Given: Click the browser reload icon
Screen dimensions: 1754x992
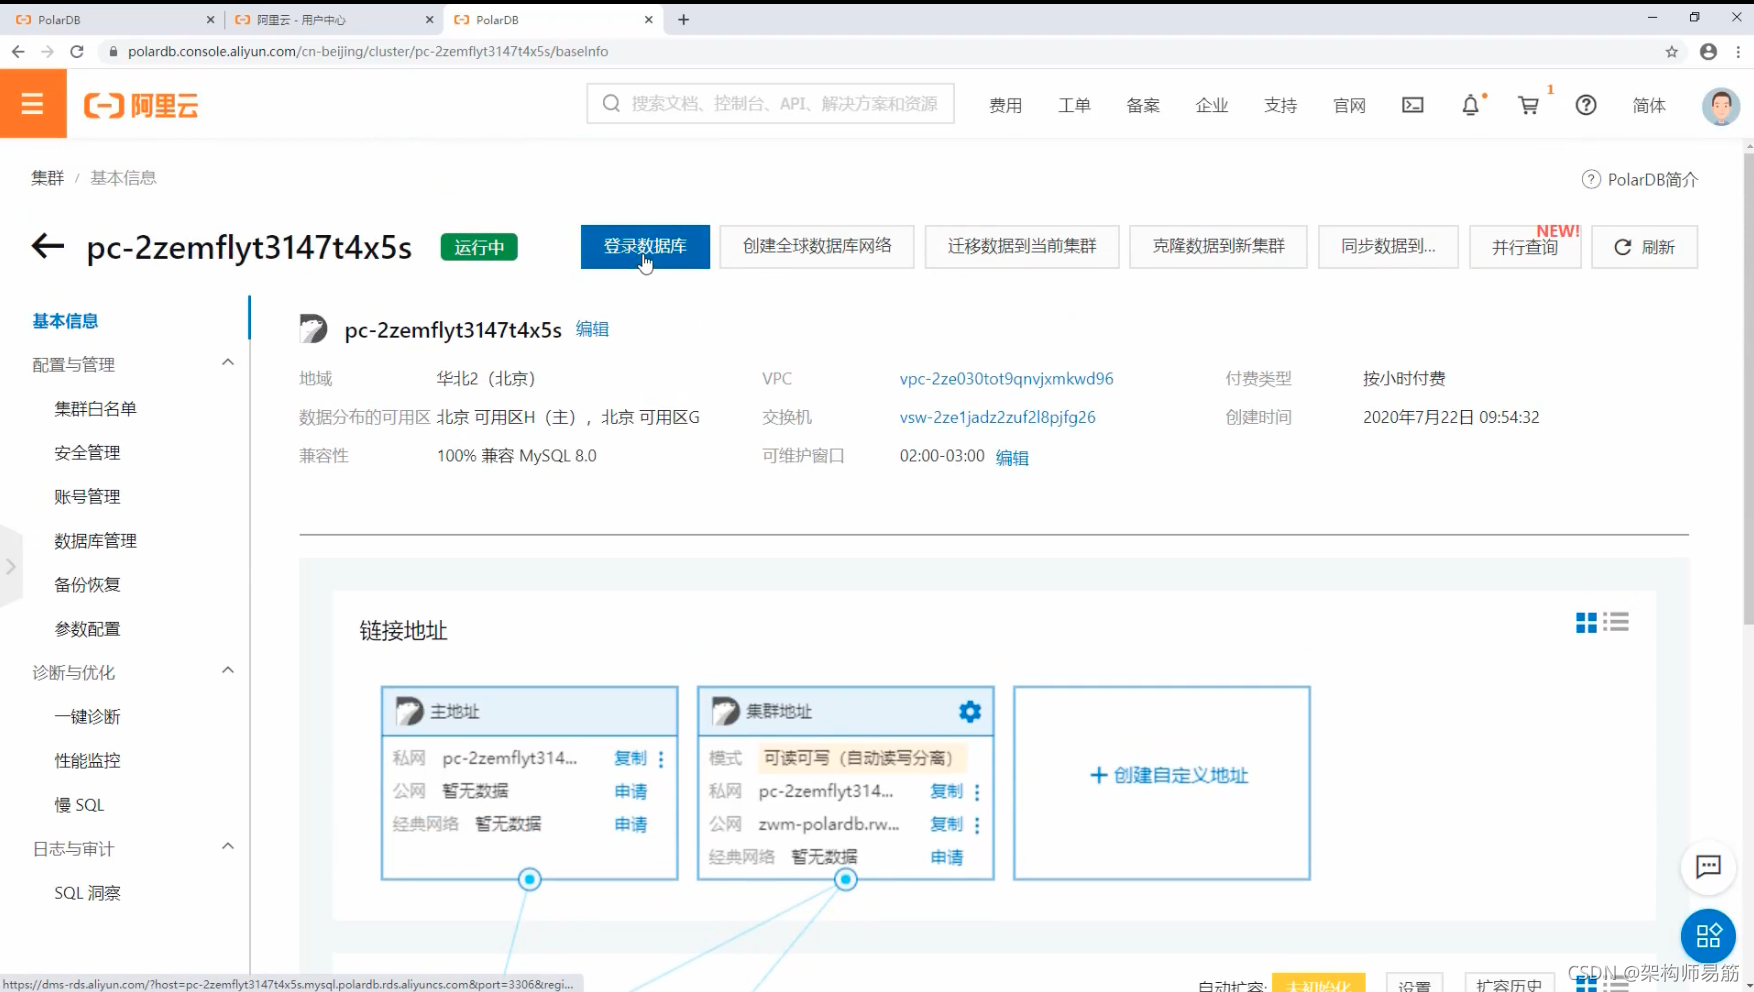Looking at the screenshot, I should [x=77, y=51].
